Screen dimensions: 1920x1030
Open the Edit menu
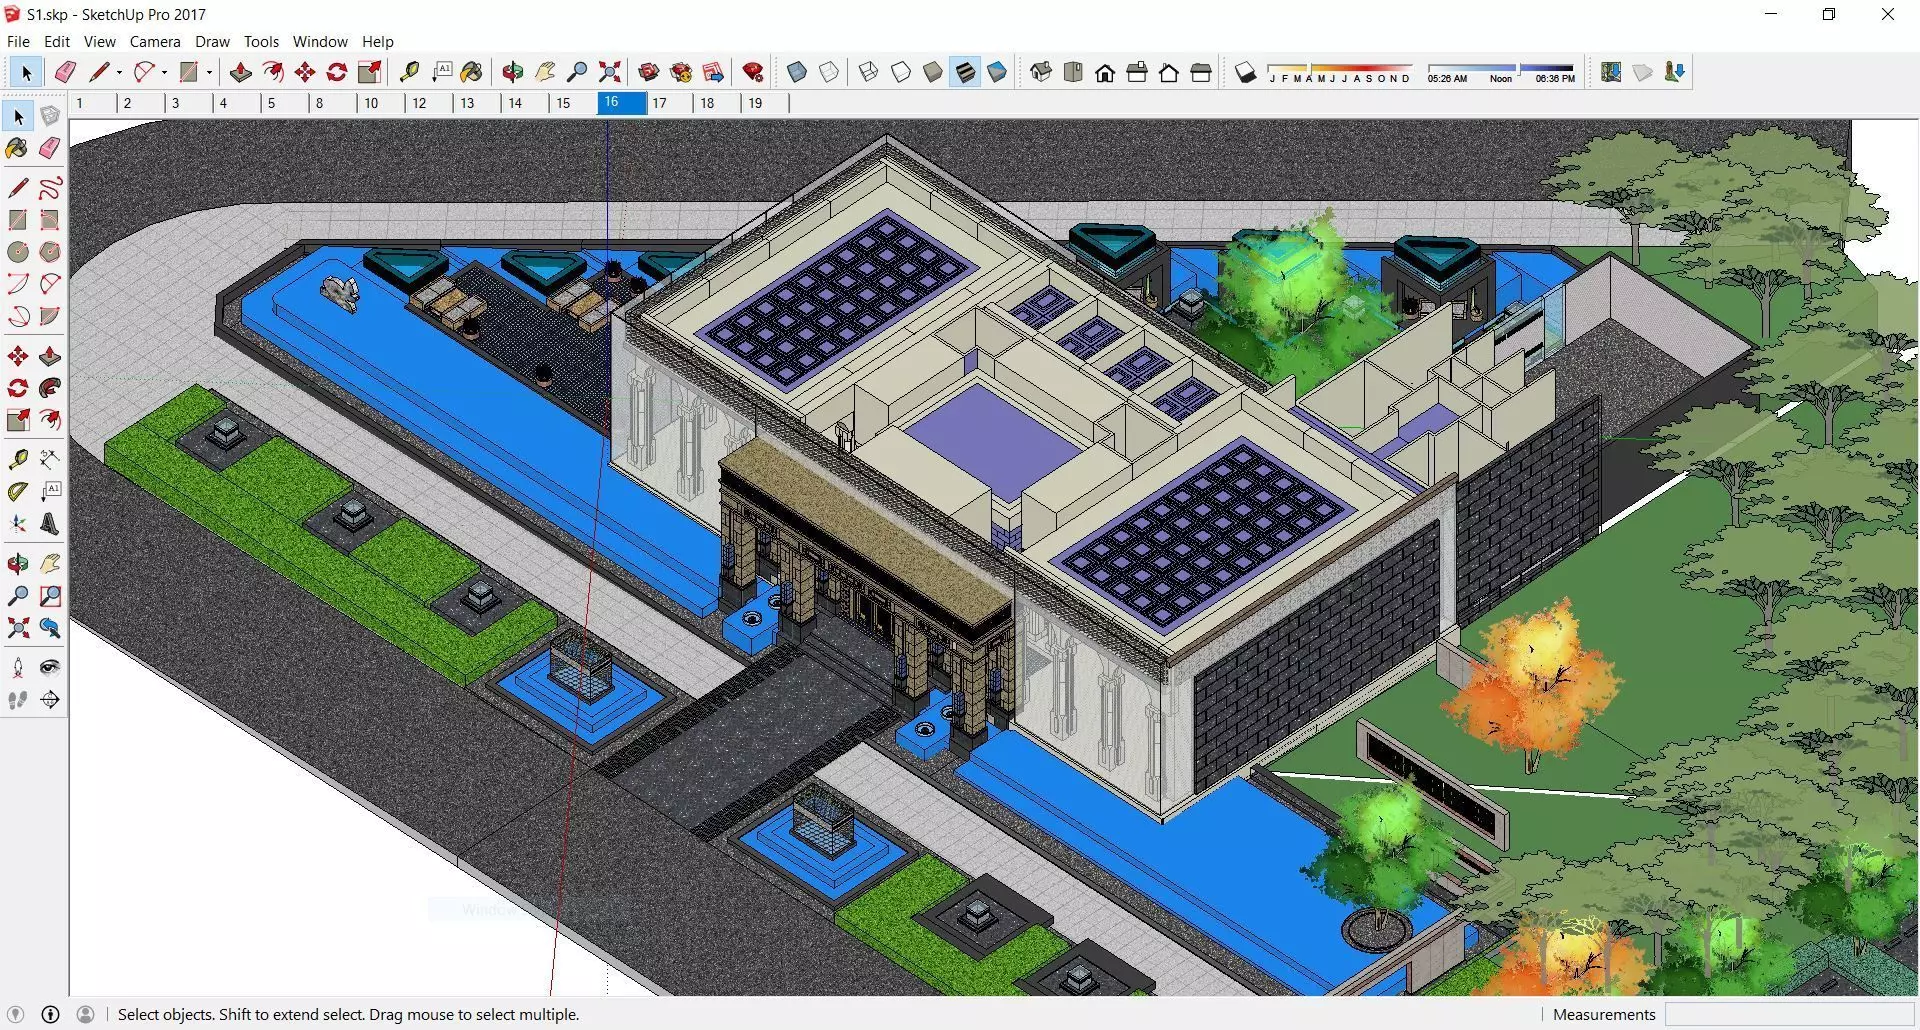(x=57, y=42)
